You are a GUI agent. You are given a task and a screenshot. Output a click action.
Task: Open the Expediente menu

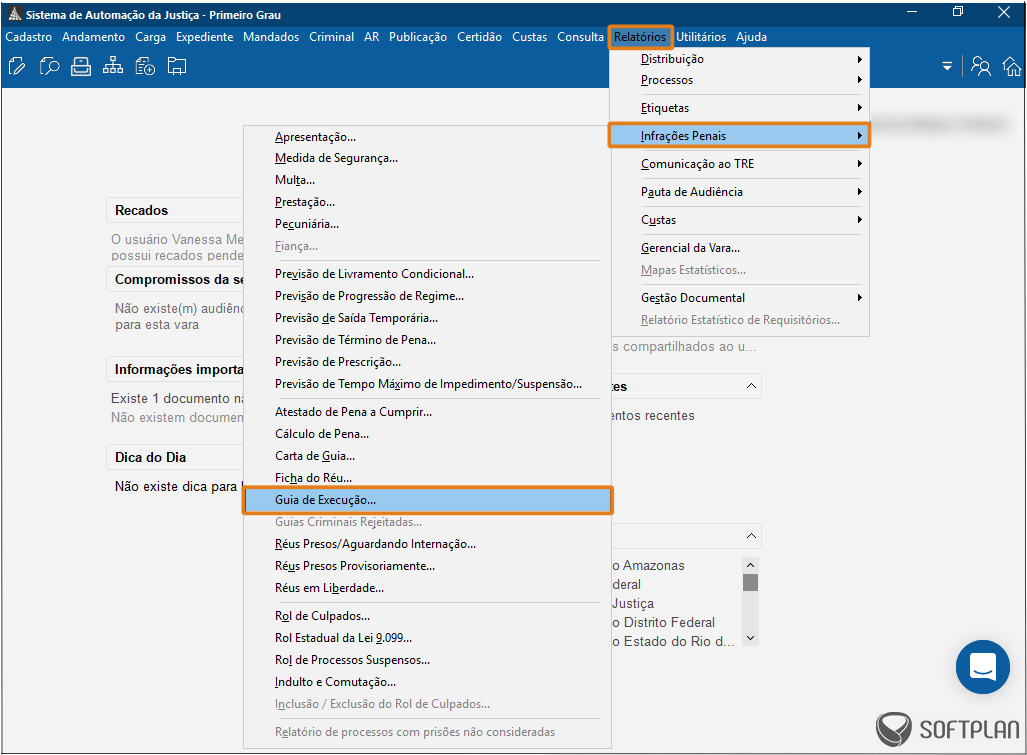204,37
